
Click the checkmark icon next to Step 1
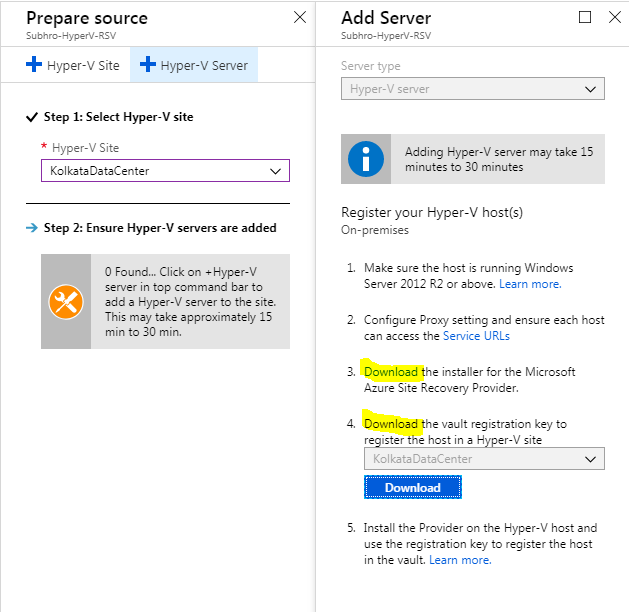pyautogui.click(x=32, y=117)
